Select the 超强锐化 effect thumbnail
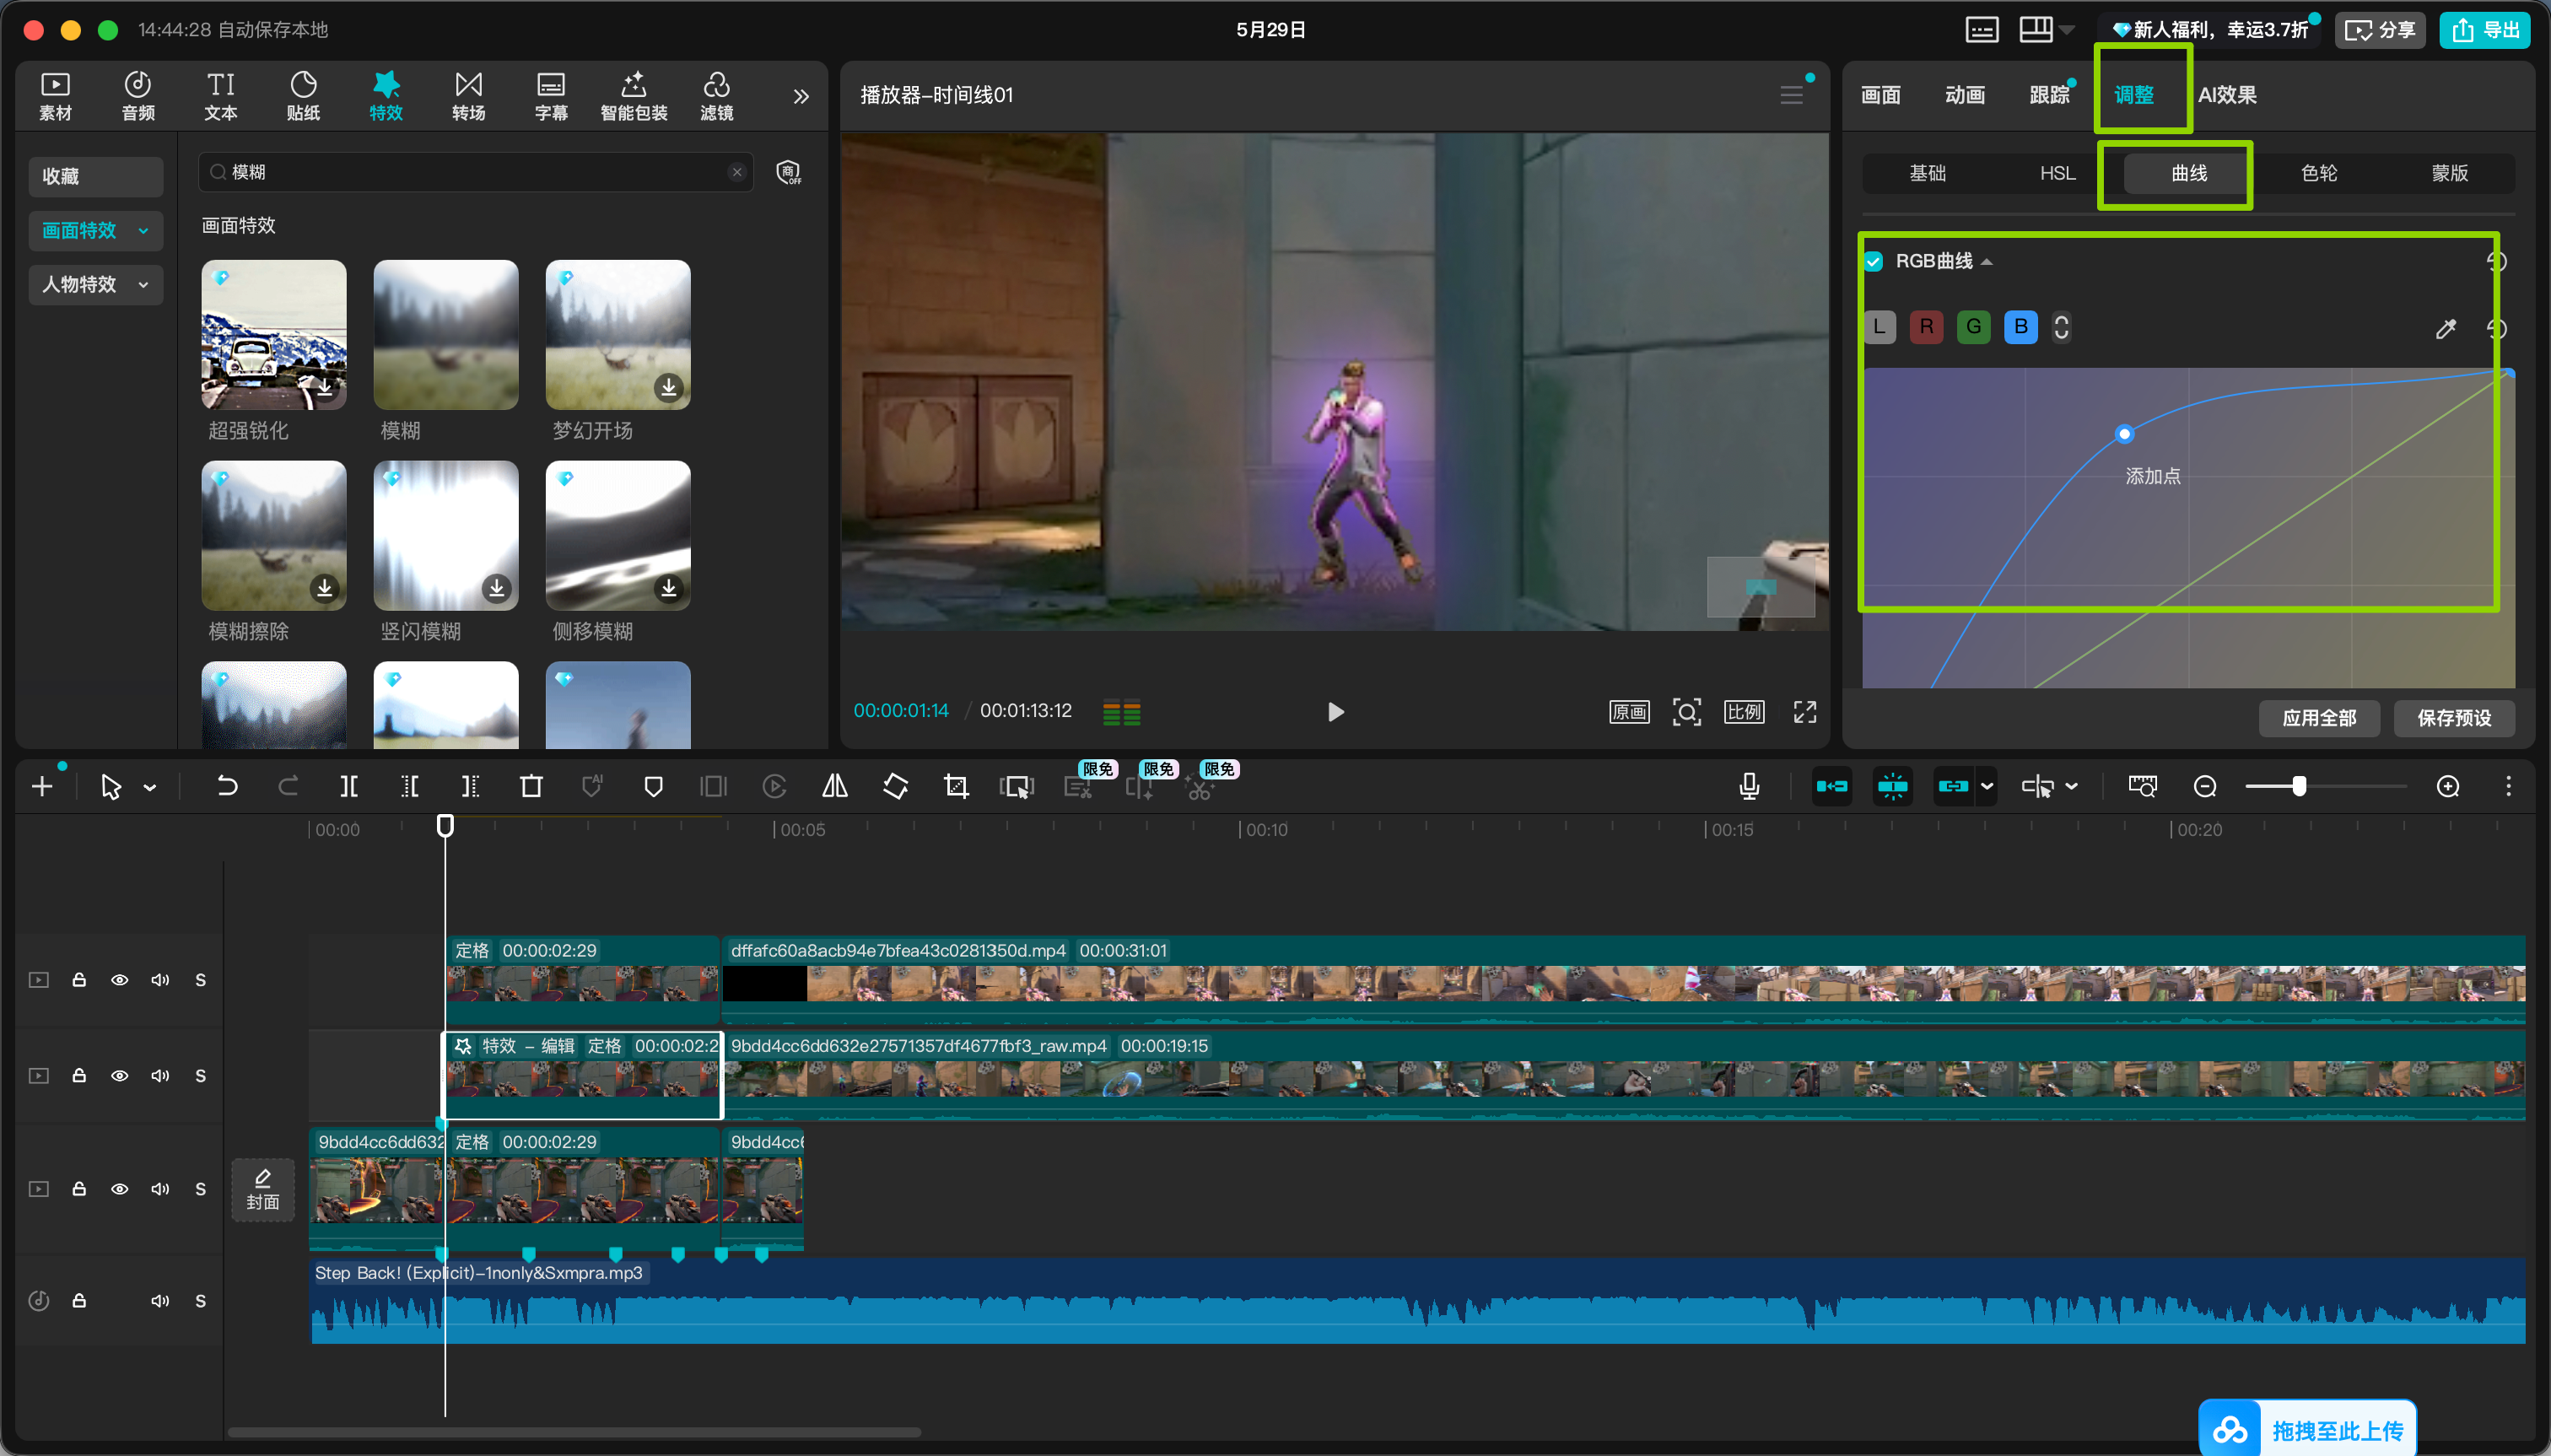This screenshot has width=2551, height=1456. [x=273, y=335]
